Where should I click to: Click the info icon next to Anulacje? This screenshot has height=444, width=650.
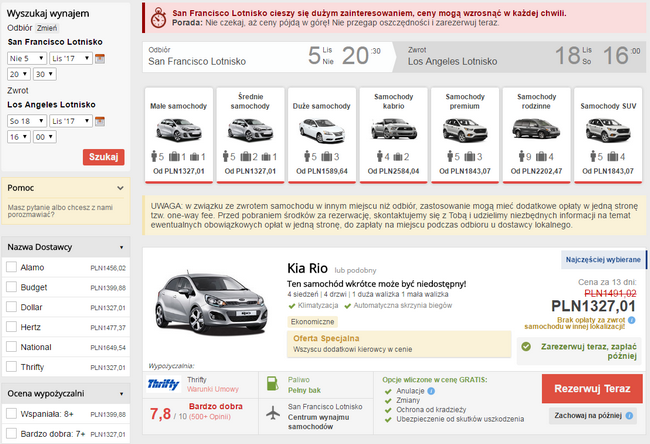pyautogui.click(x=431, y=393)
